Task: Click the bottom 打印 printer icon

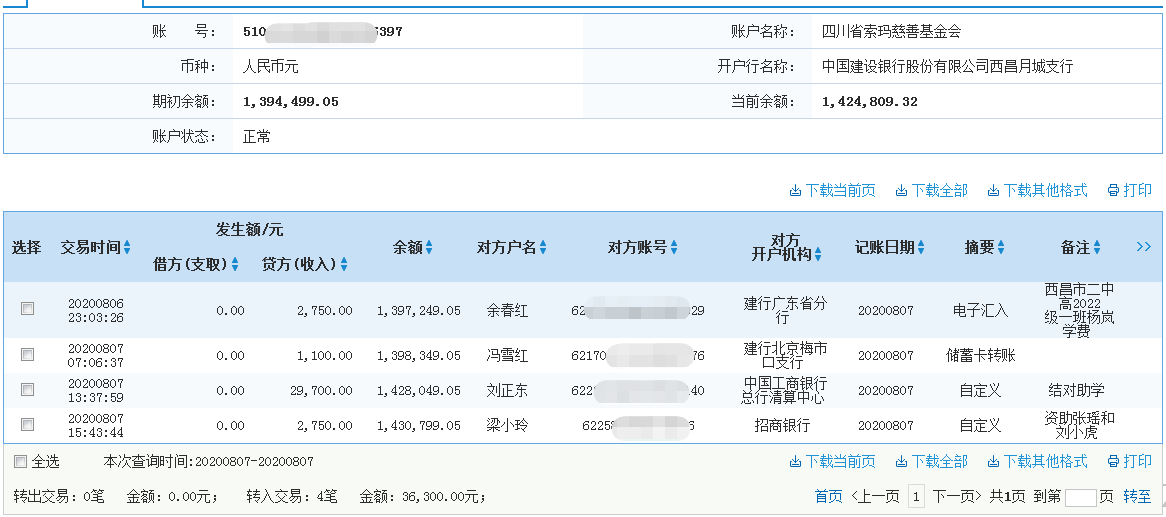Action: 1112,462
